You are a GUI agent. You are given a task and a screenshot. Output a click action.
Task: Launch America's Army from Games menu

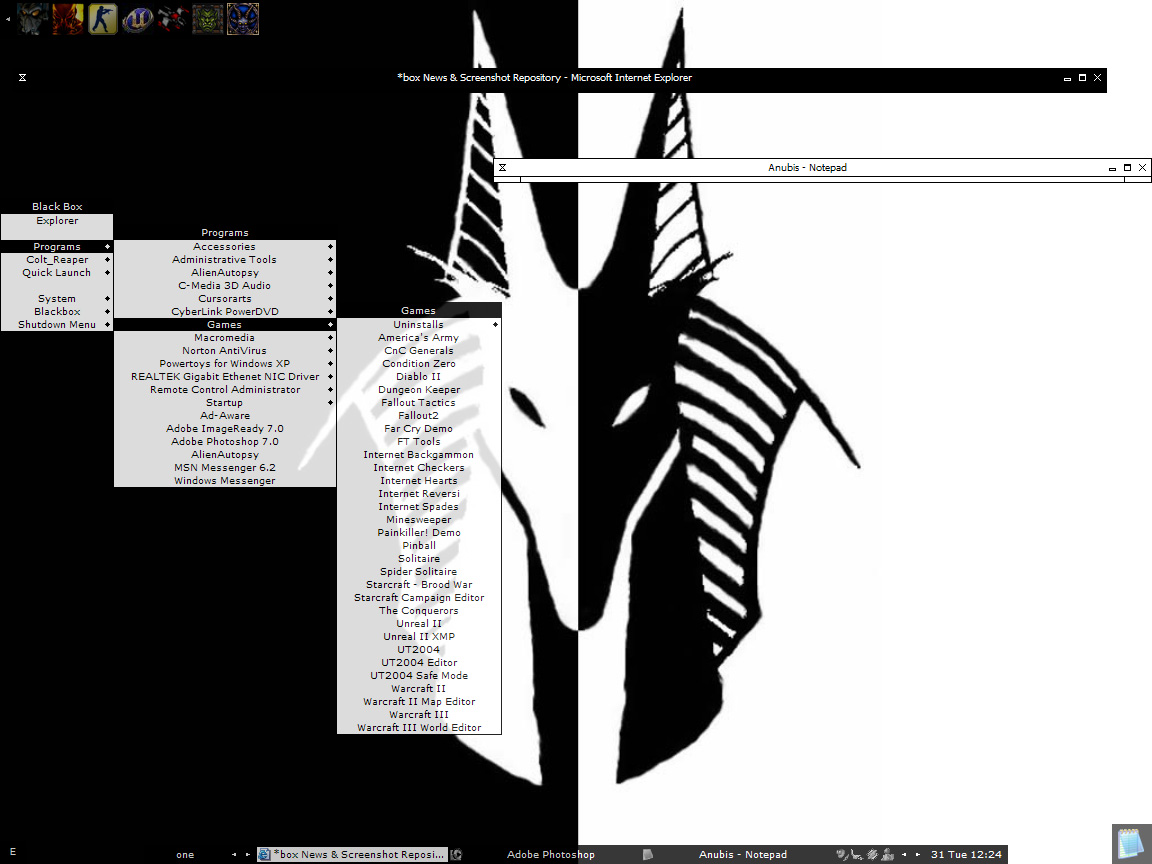point(419,338)
